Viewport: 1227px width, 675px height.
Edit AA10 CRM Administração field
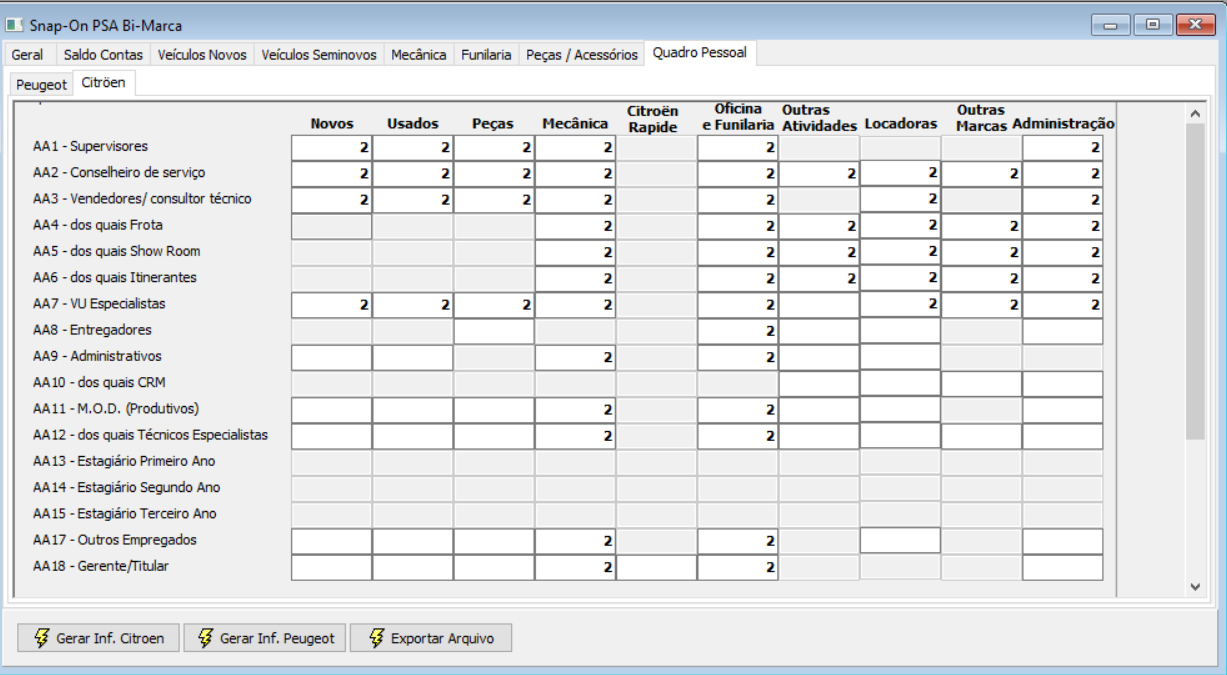[1062, 383]
